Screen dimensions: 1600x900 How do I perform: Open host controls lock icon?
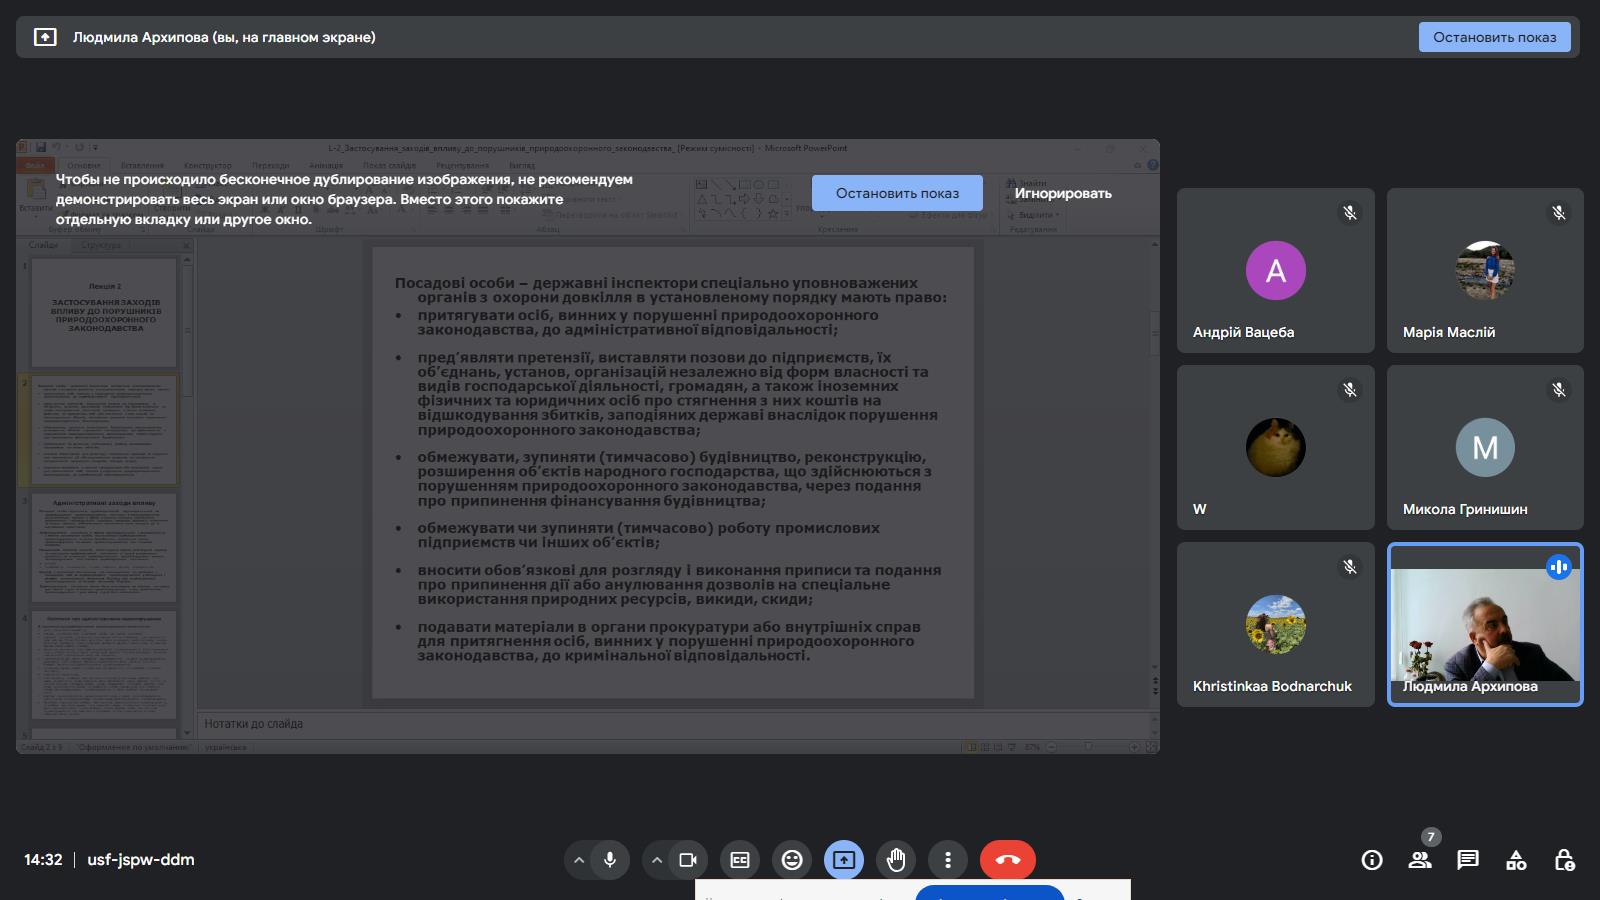(1565, 859)
